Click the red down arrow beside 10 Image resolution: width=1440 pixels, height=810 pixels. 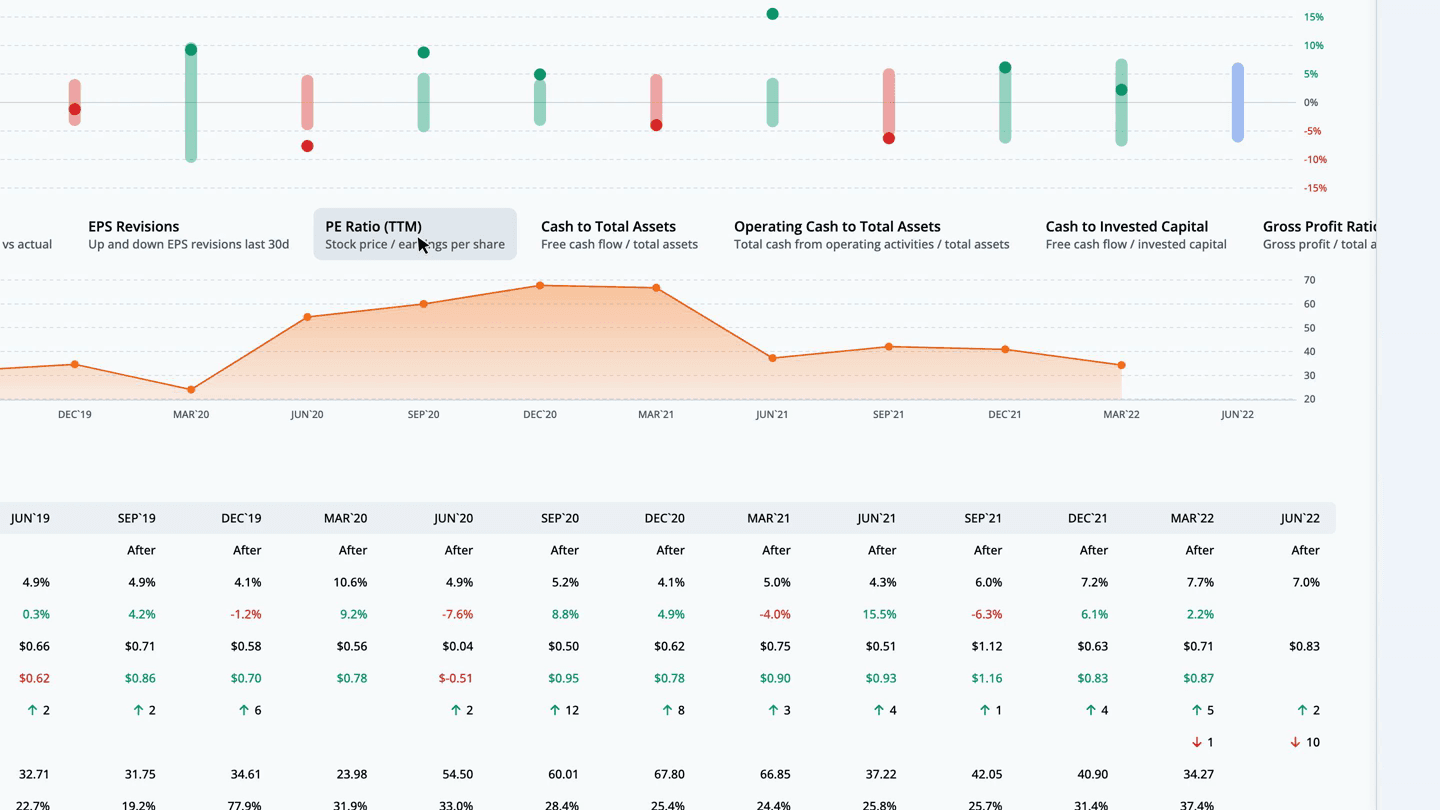click(1295, 742)
